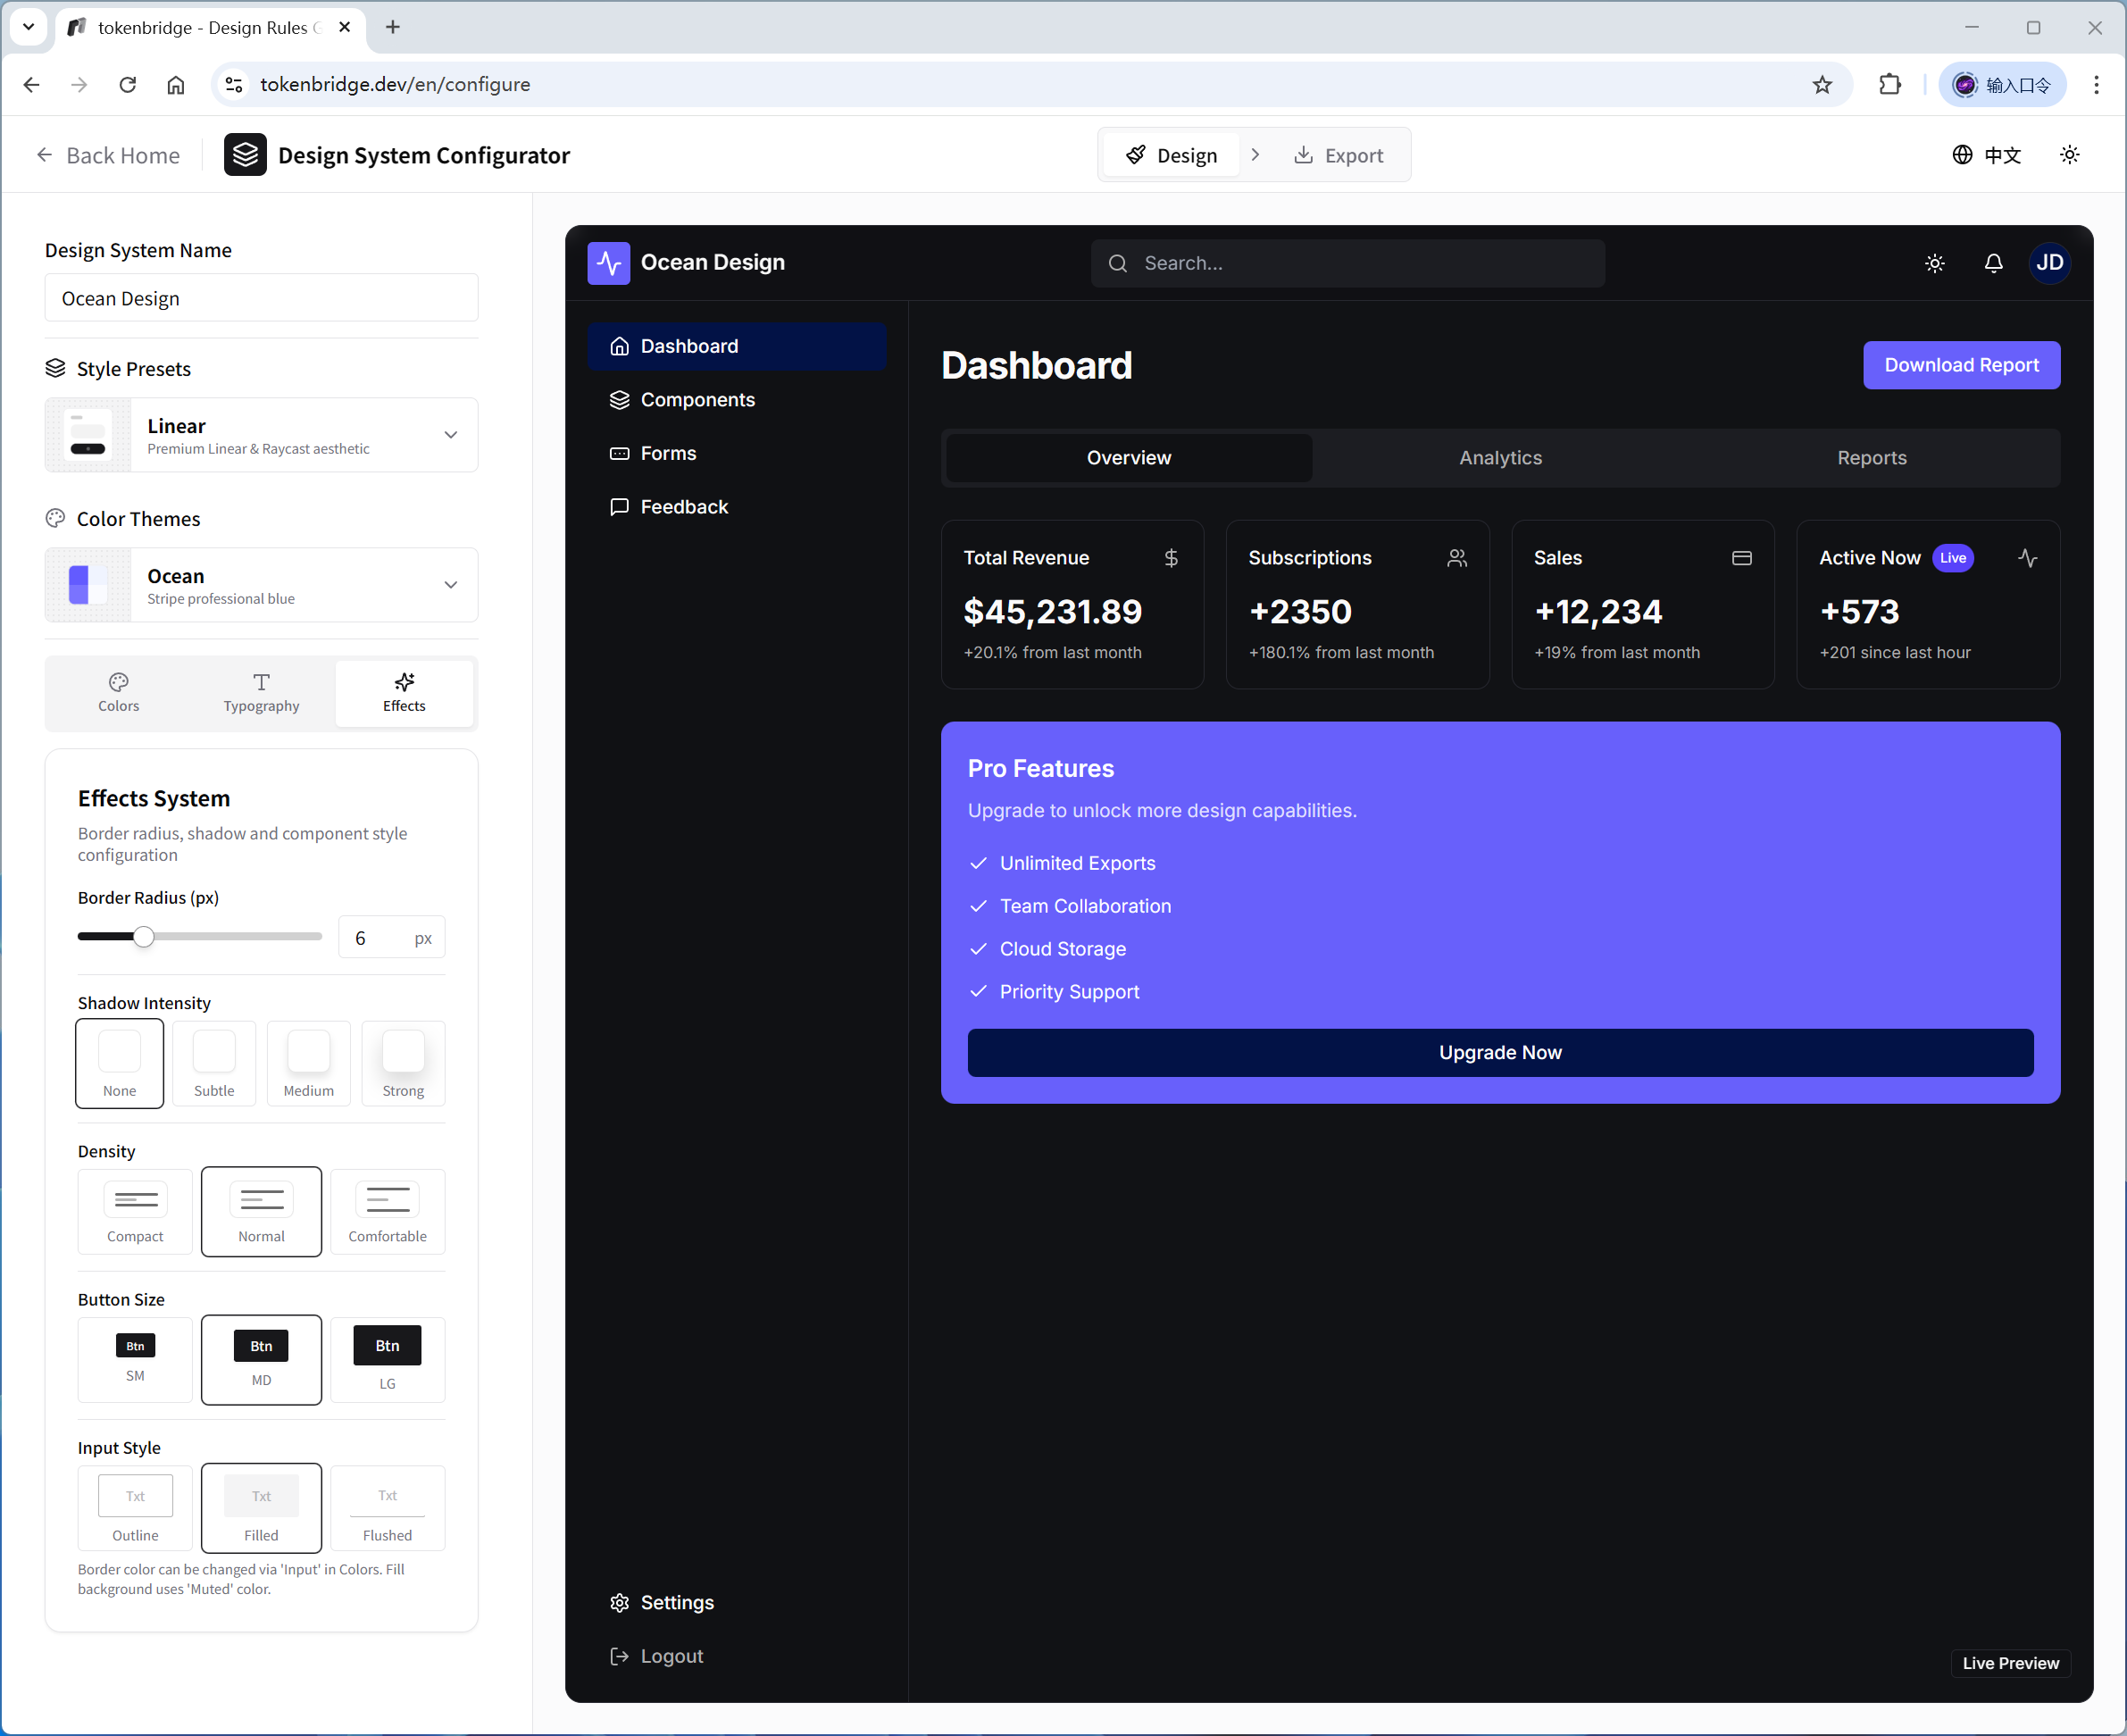
Task: Click the Download Report button
Action: 1961,365
